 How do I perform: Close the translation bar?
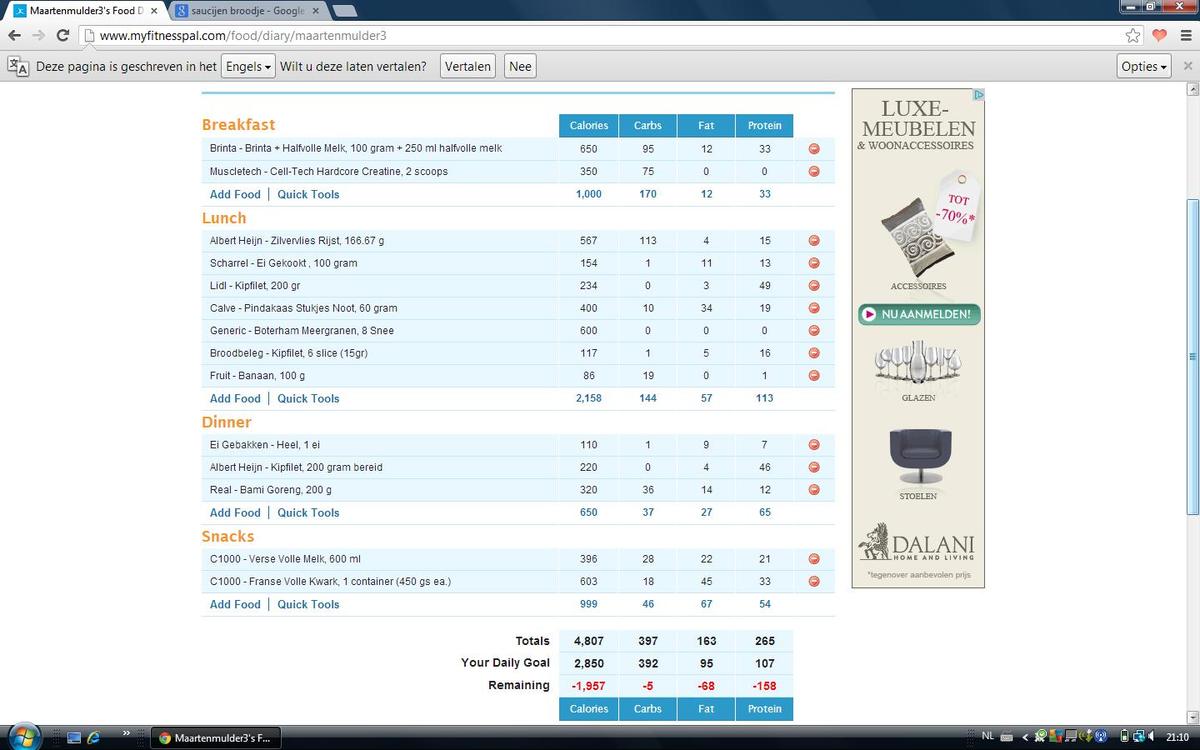1188,66
